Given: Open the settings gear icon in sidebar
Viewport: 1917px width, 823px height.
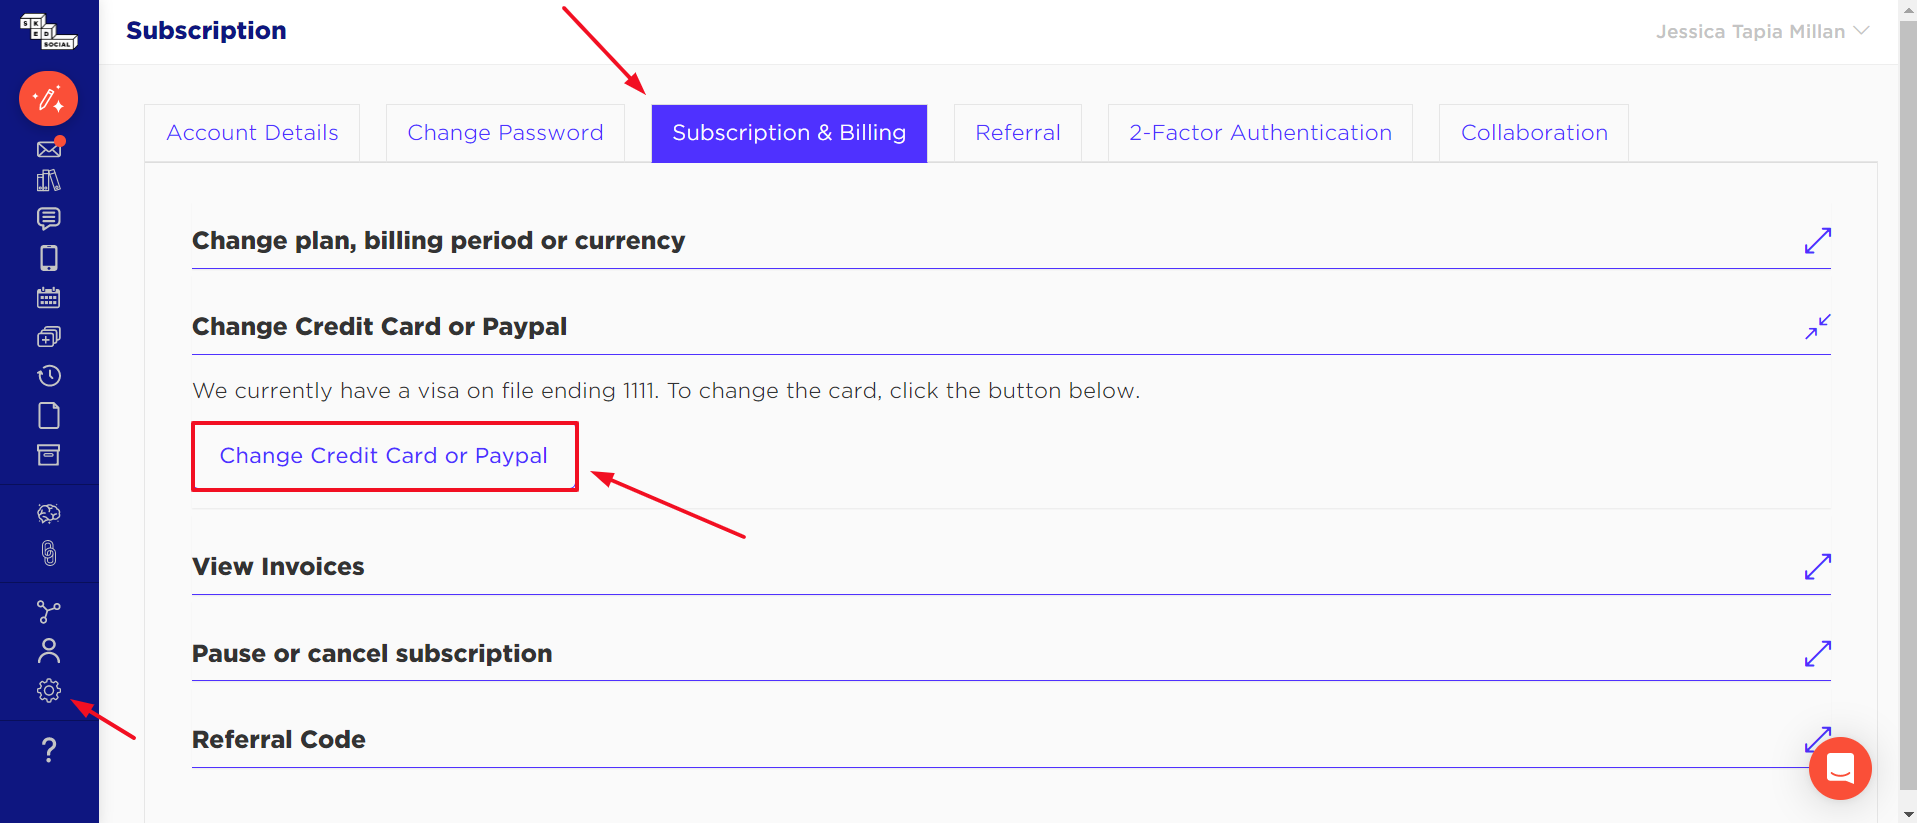Looking at the screenshot, I should (x=48, y=691).
